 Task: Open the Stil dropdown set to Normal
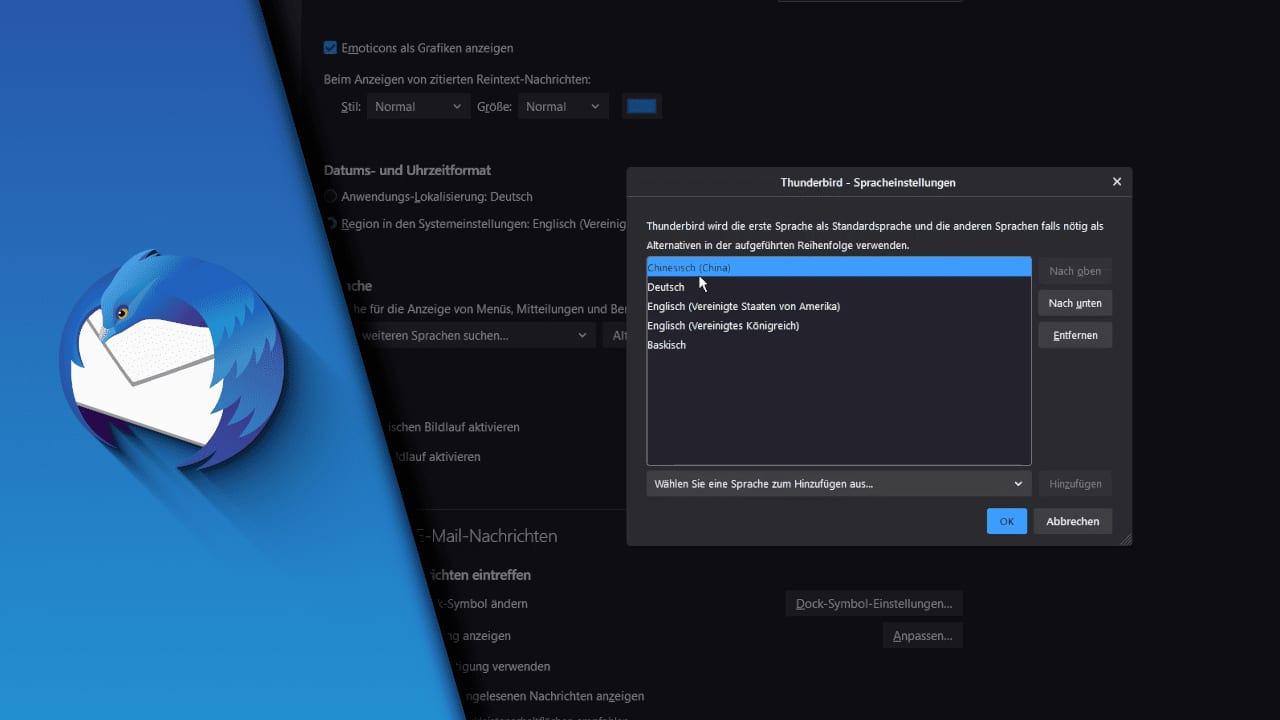pos(418,107)
